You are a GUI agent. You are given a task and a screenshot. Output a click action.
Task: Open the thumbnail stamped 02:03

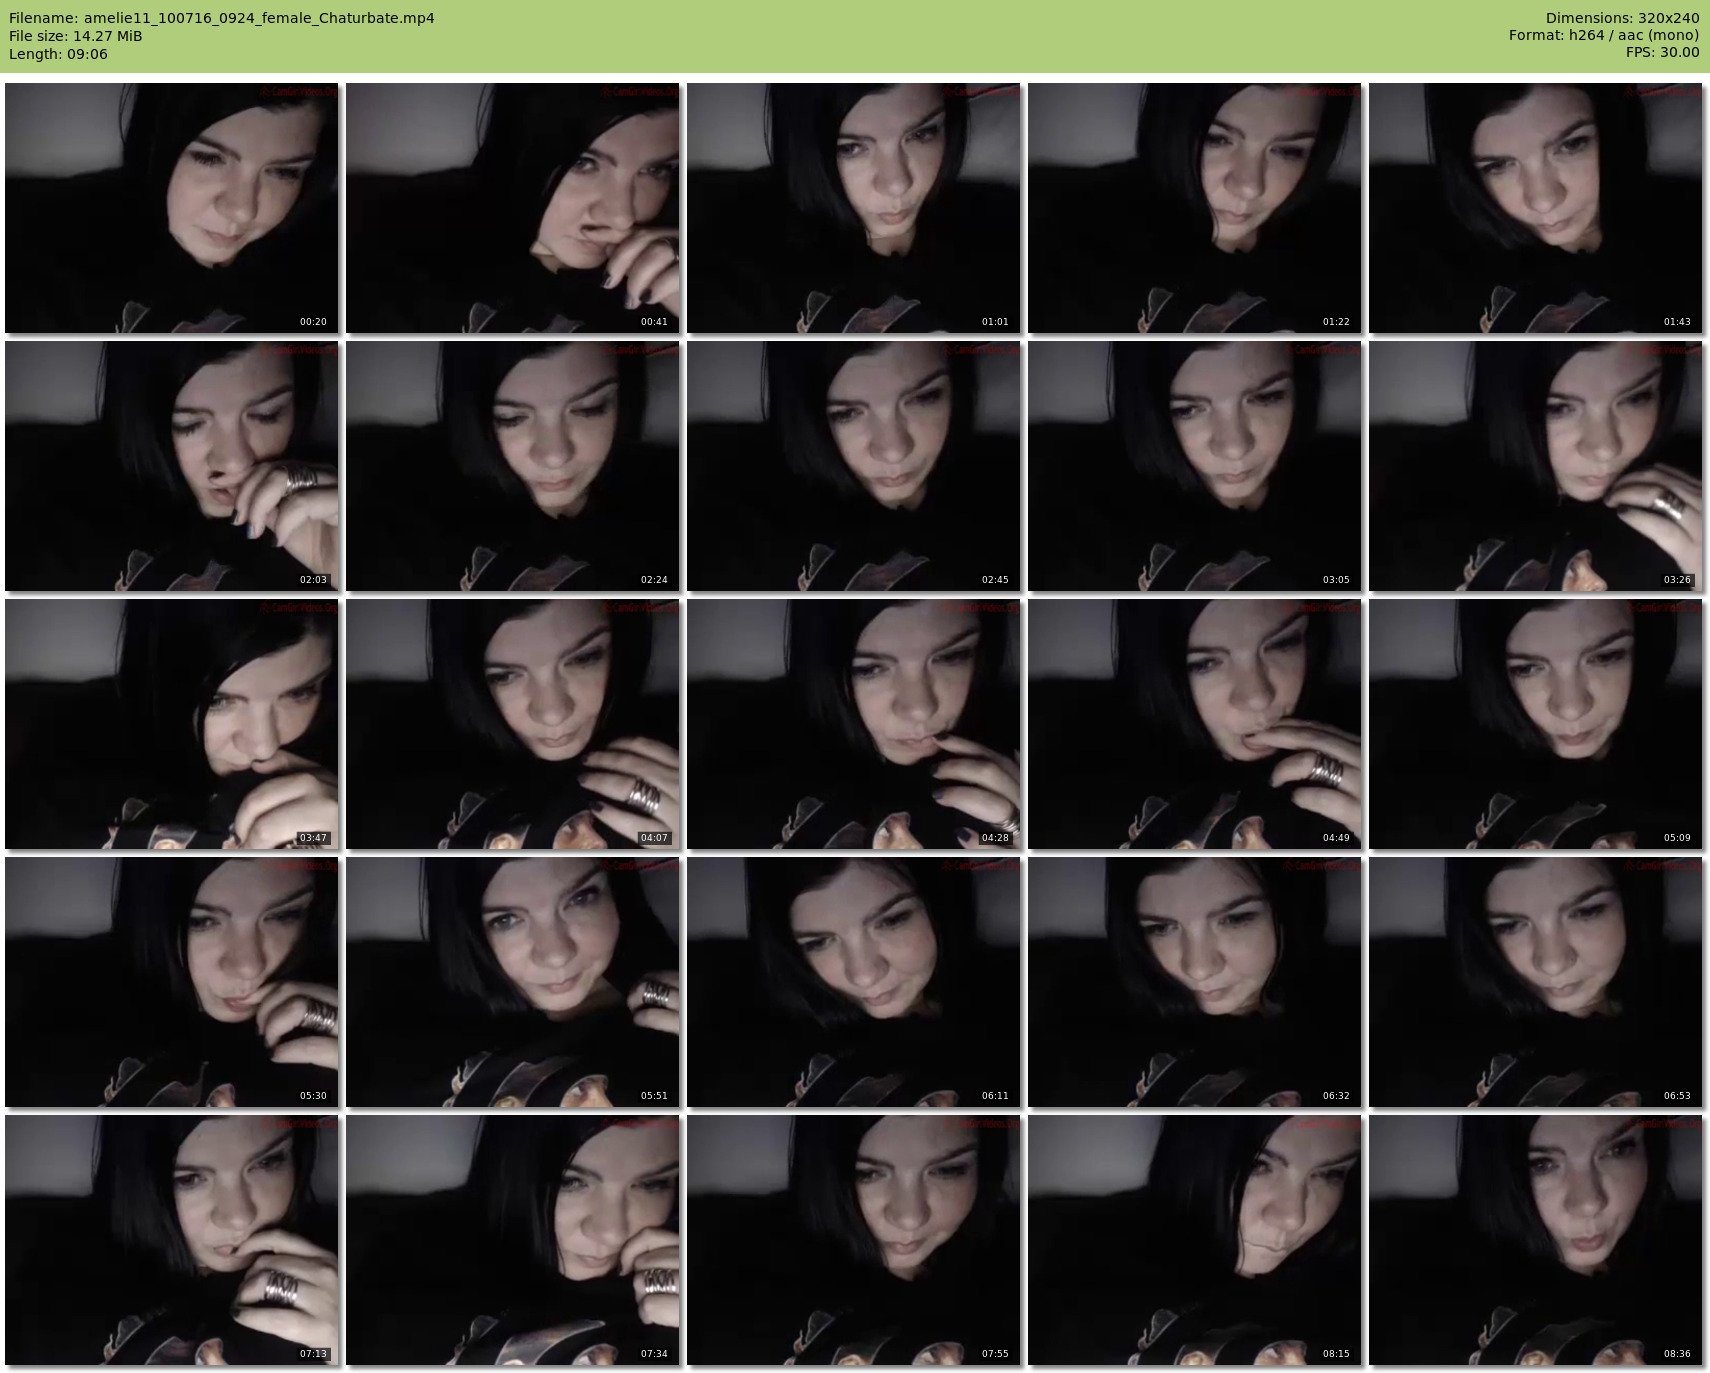[x=171, y=466]
